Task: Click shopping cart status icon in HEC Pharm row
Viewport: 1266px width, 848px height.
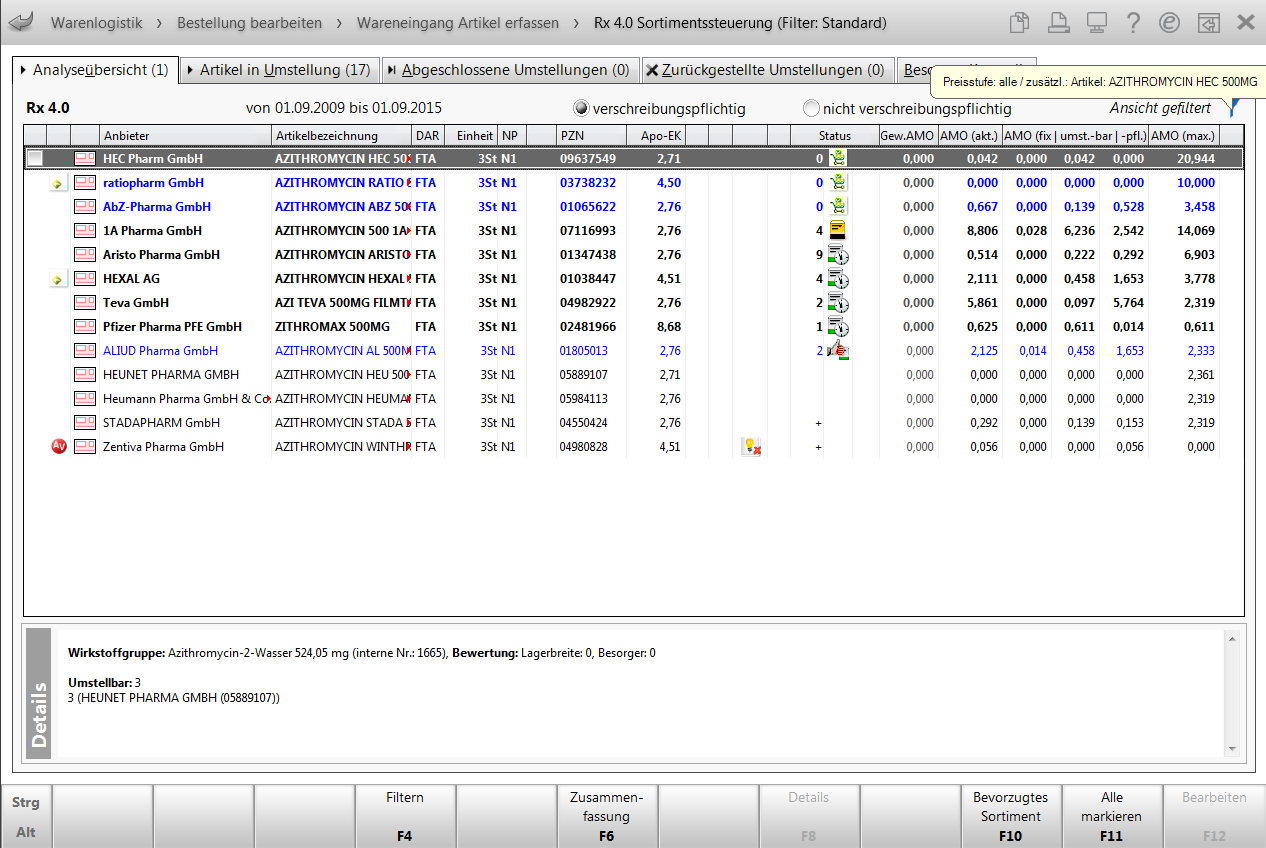Action: 838,158
